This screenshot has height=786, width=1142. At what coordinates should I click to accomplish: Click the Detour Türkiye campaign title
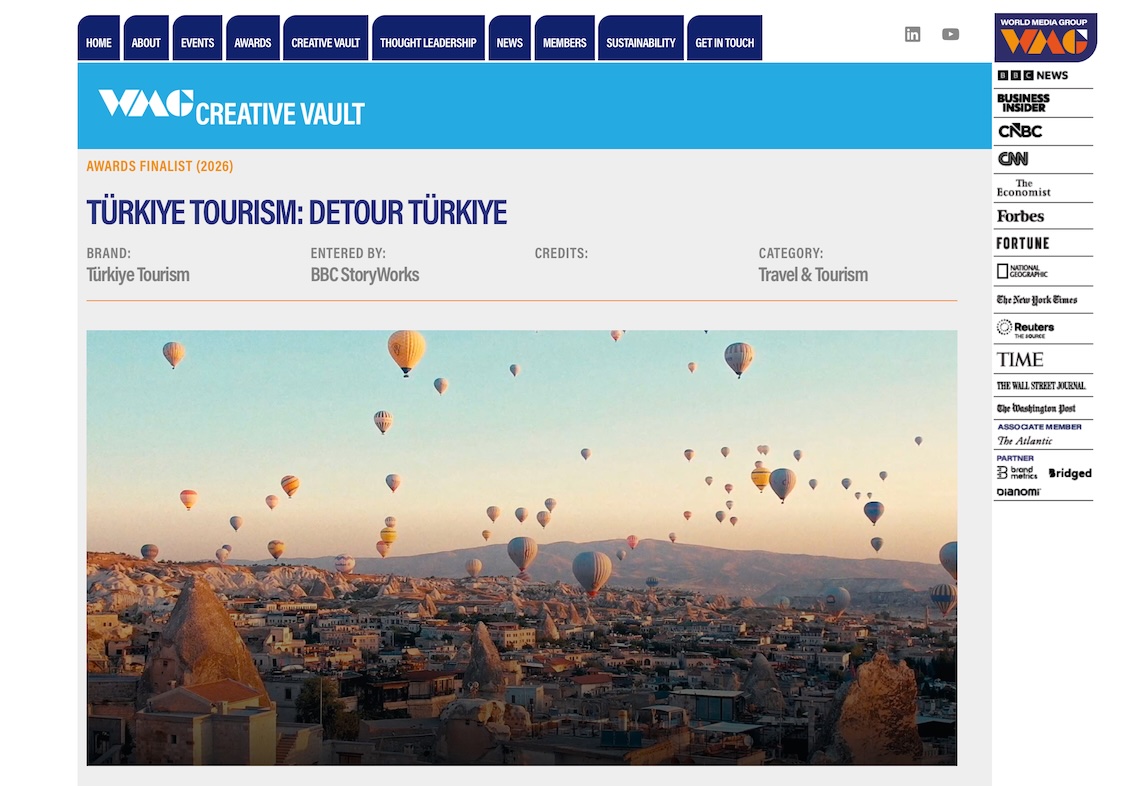[x=296, y=212]
